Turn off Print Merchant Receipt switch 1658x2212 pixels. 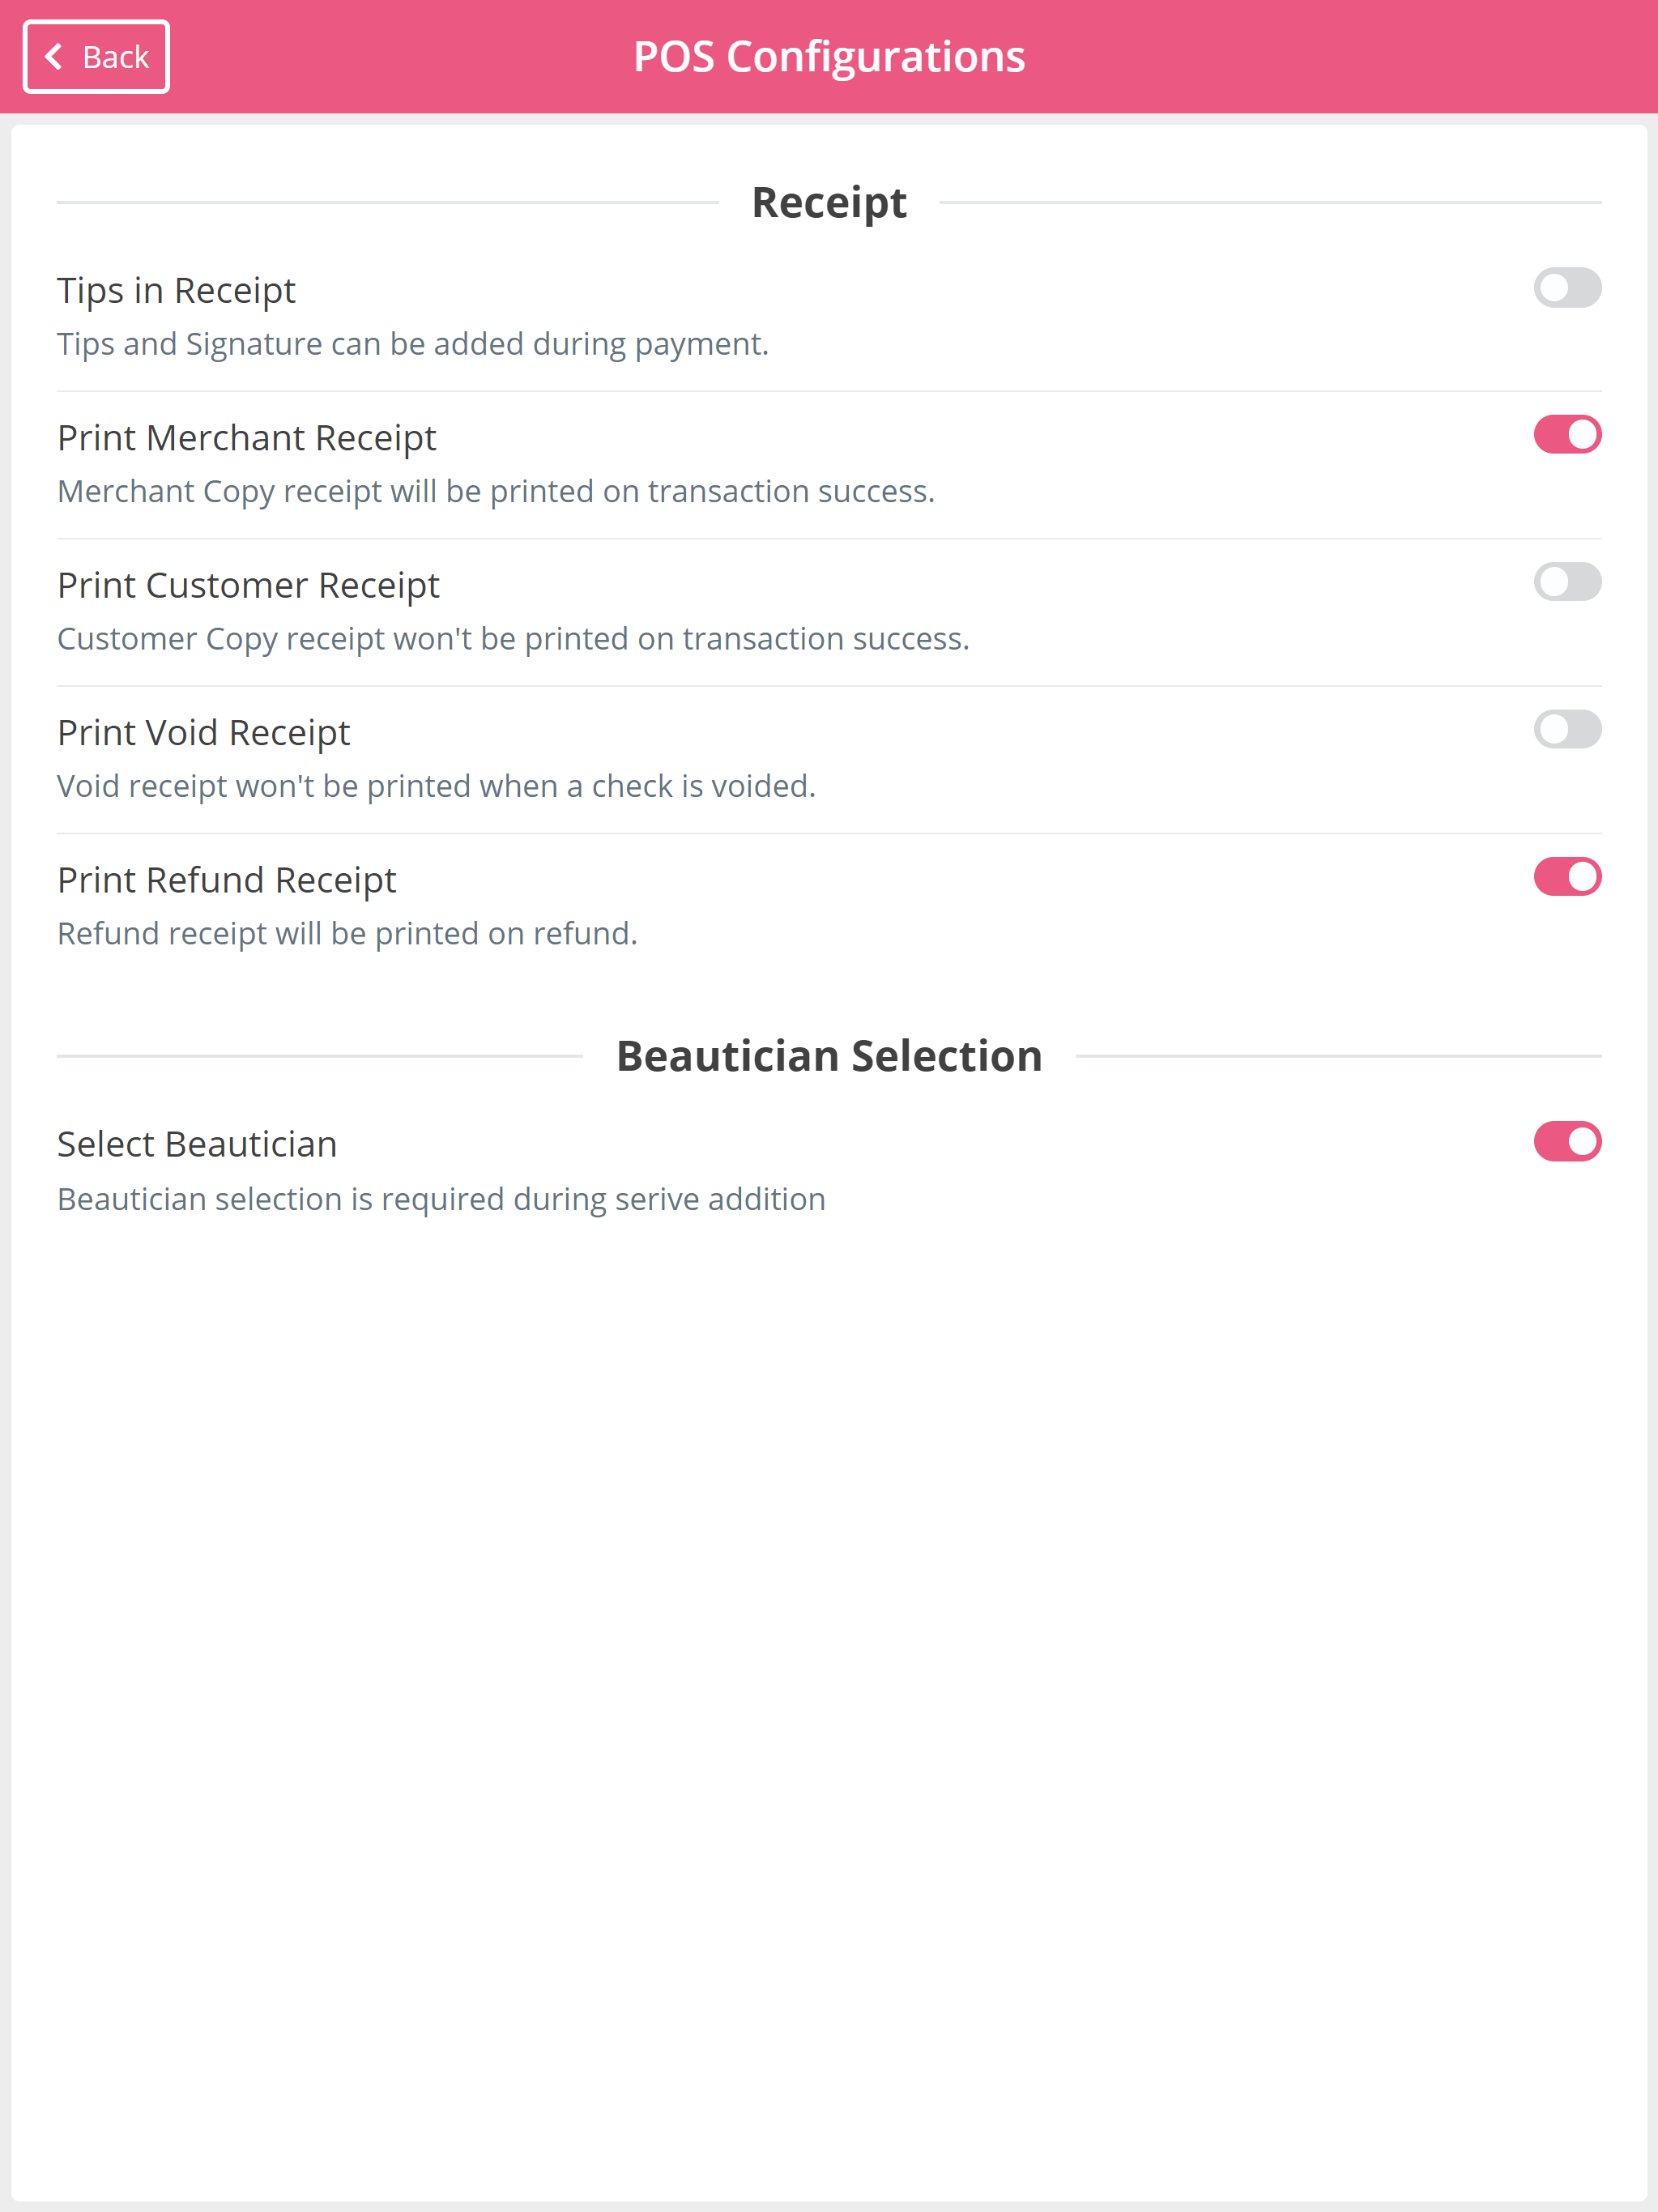point(1567,435)
